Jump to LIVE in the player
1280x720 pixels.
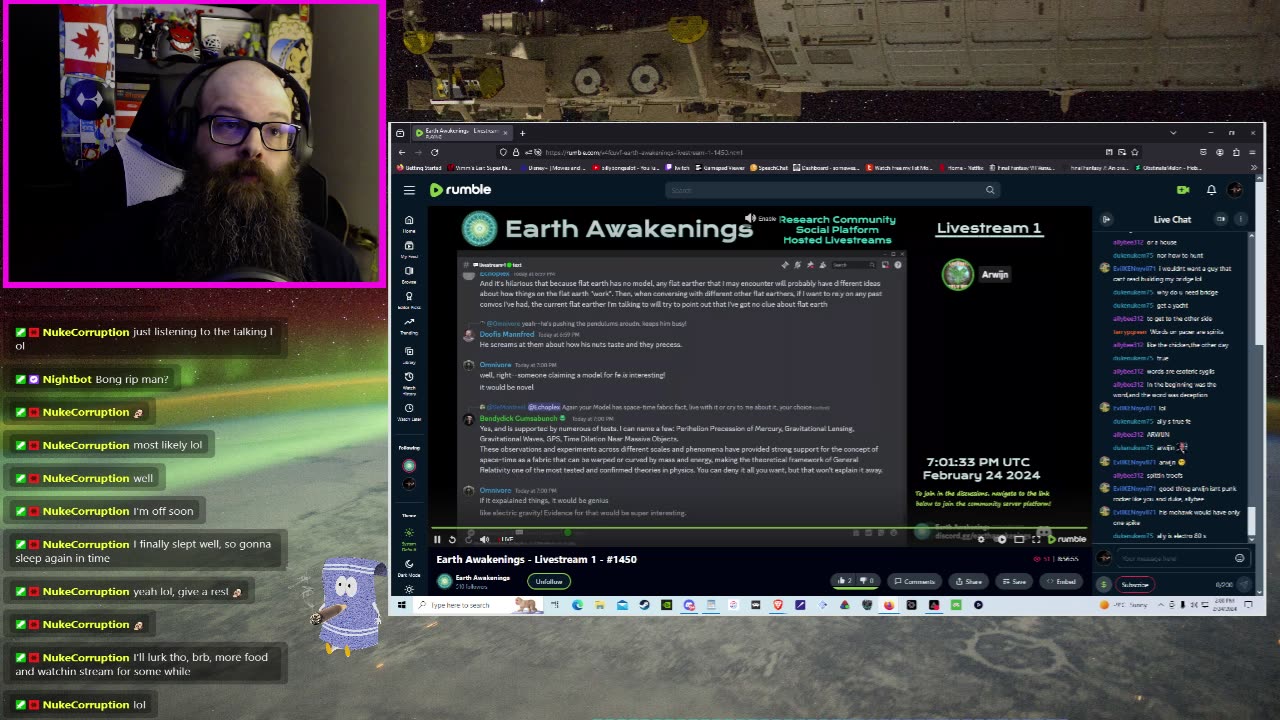coord(507,539)
